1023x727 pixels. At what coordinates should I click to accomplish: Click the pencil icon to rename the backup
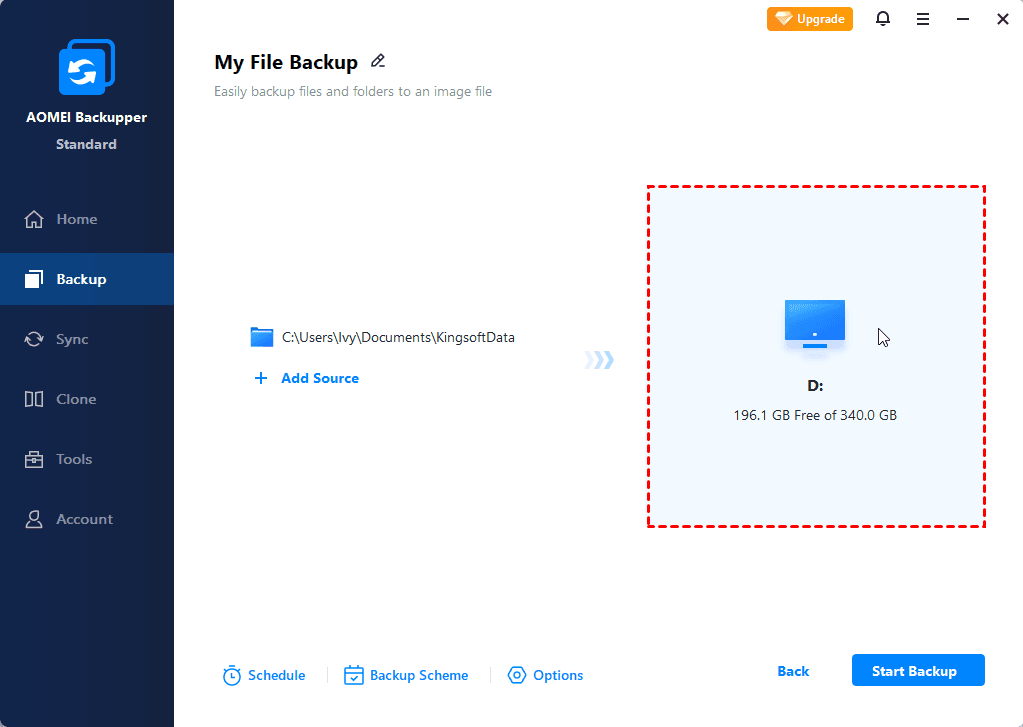coord(378,61)
